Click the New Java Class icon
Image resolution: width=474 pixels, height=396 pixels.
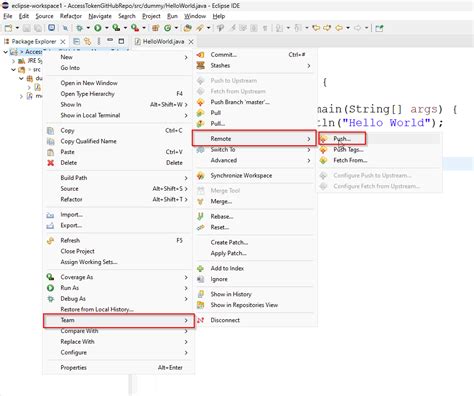pos(168,28)
